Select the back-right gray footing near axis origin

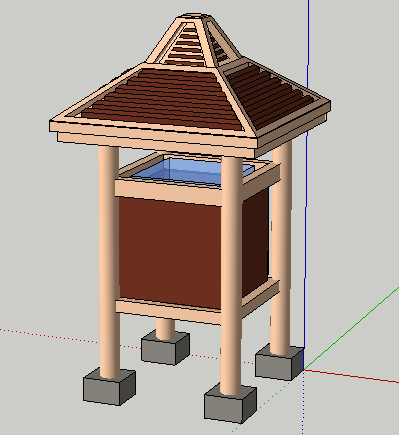click(279, 363)
